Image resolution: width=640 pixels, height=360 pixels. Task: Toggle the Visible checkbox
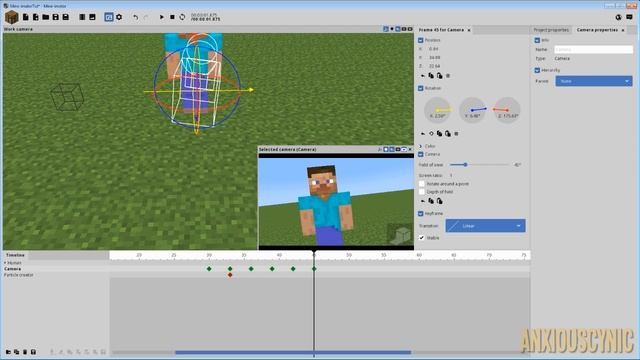click(x=422, y=238)
